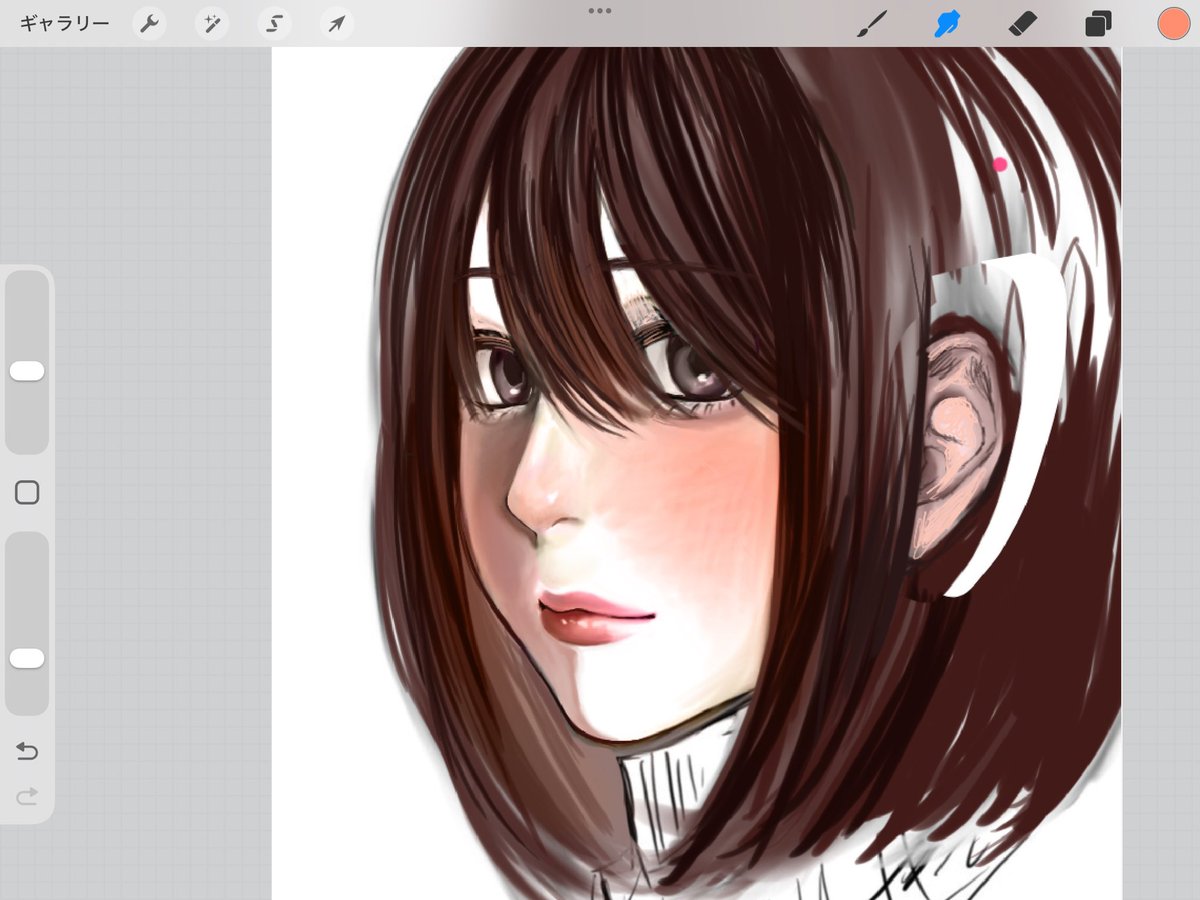The image size is (1200, 900).
Task: Tap the square modify button in sidebar
Action: point(27,492)
